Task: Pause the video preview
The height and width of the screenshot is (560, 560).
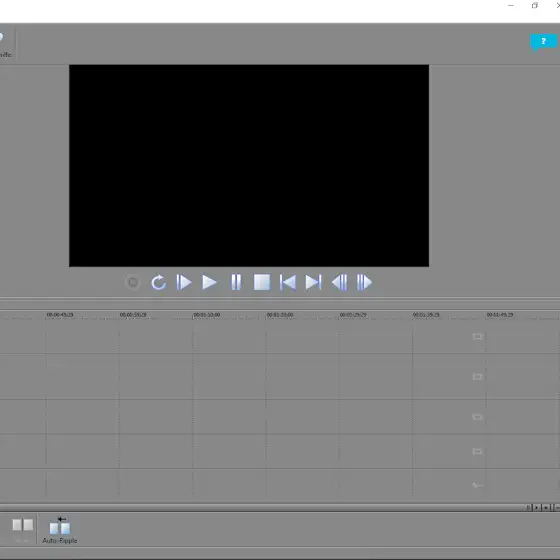Action: (236, 282)
